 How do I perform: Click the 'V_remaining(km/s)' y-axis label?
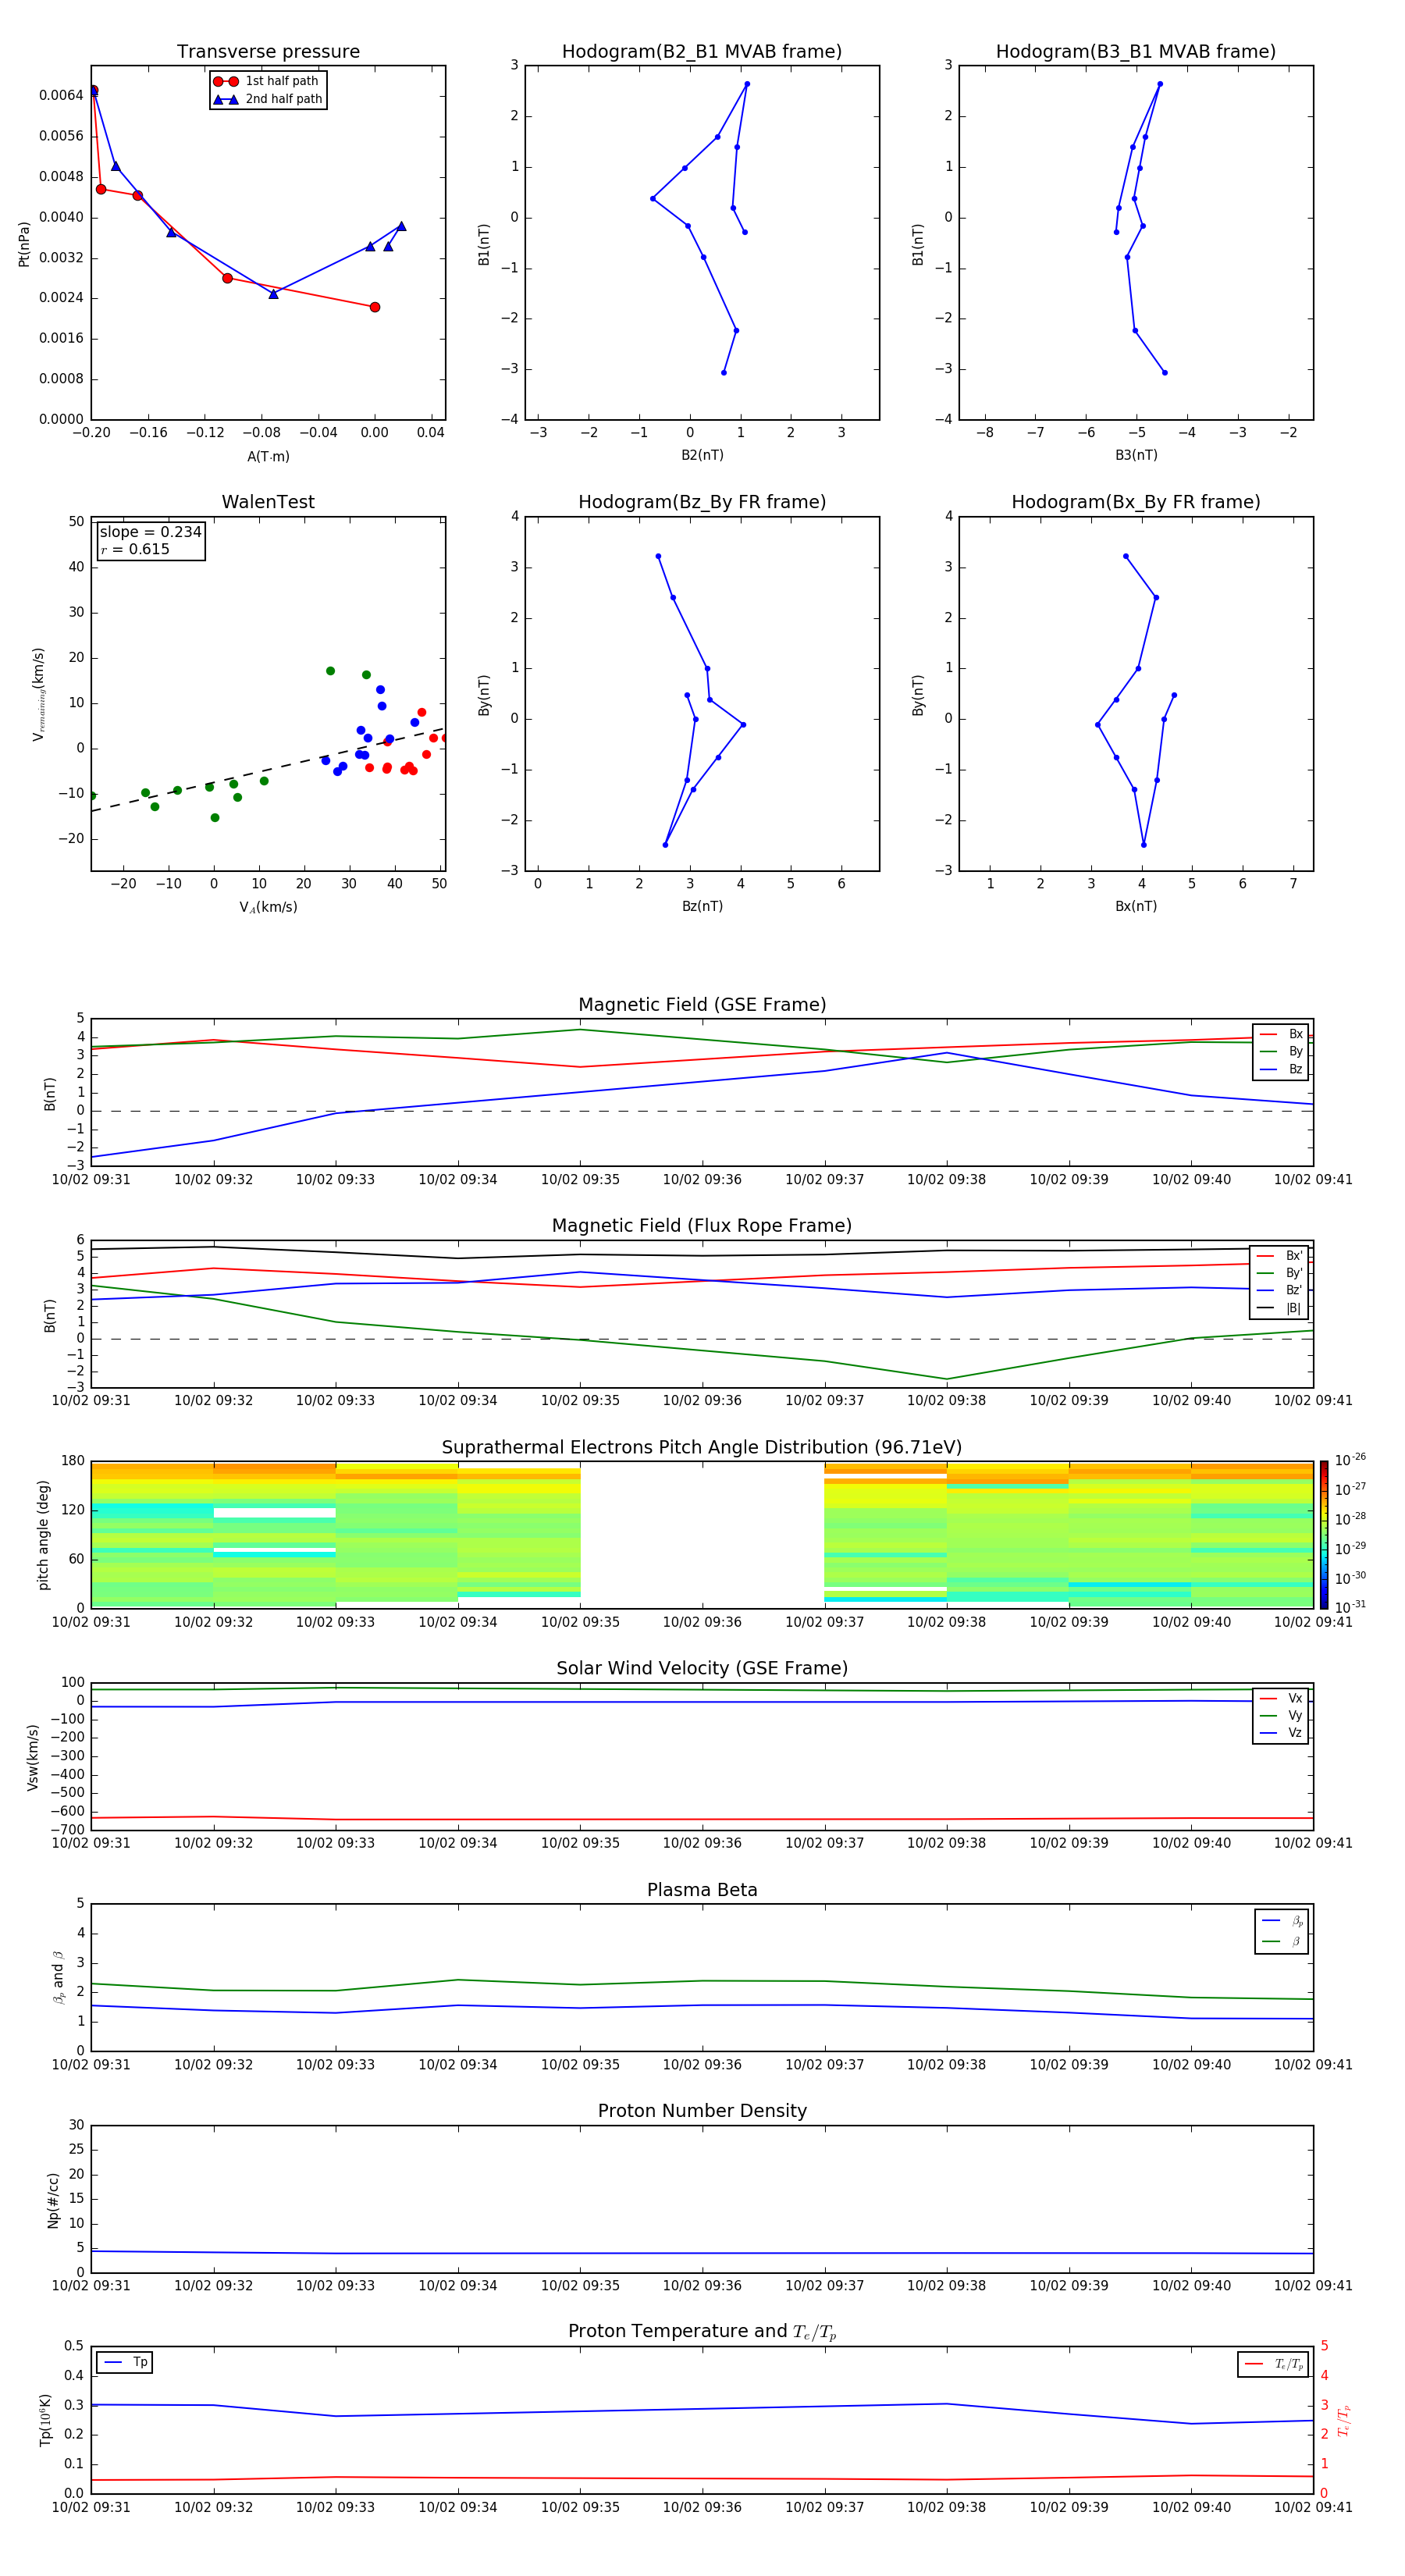(39, 694)
